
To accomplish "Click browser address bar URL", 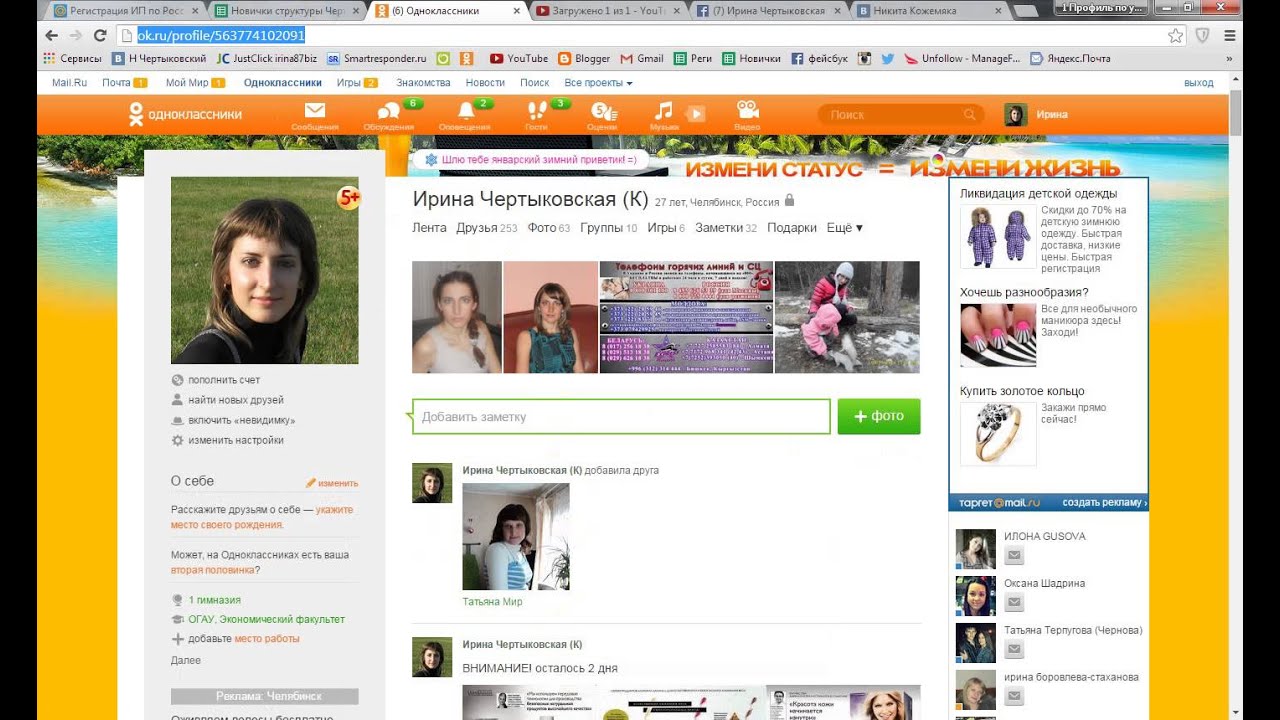I will (x=221, y=35).
